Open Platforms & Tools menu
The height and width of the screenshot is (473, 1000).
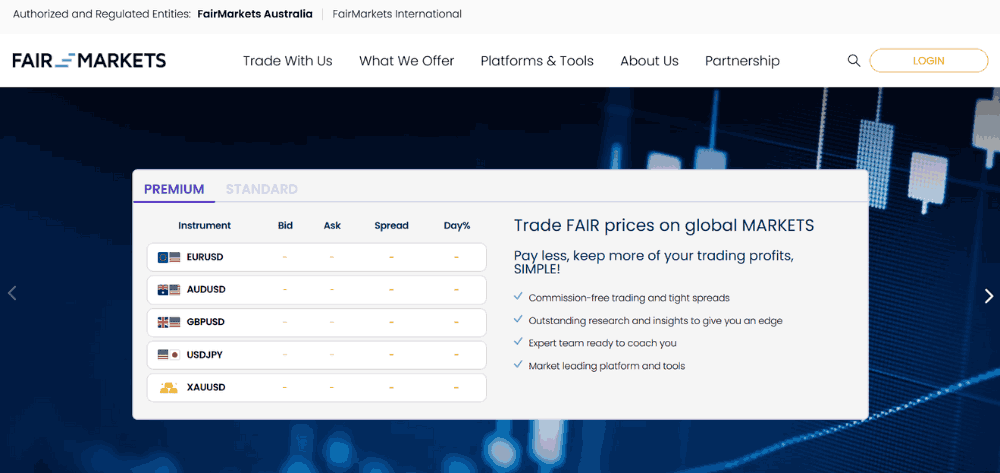click(537, 61)
